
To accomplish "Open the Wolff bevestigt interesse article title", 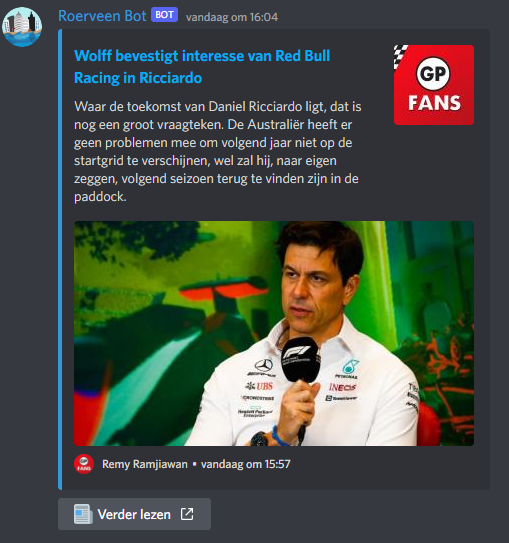I will (x=202, y=67).
